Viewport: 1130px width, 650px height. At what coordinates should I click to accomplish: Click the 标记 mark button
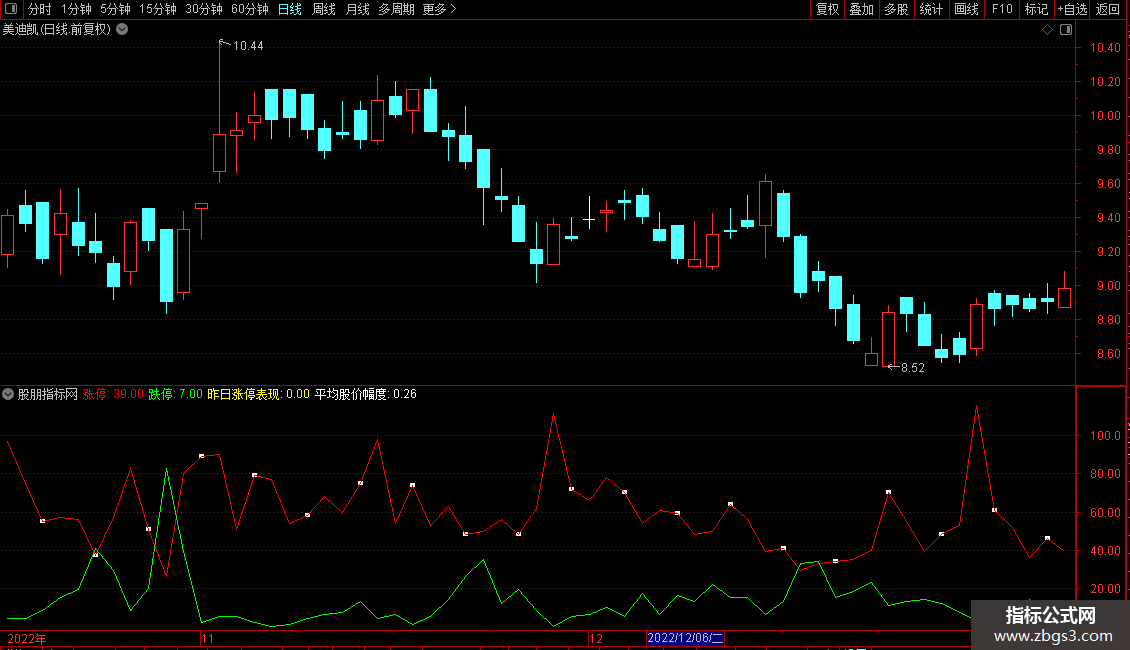[x=1036, y=9]
